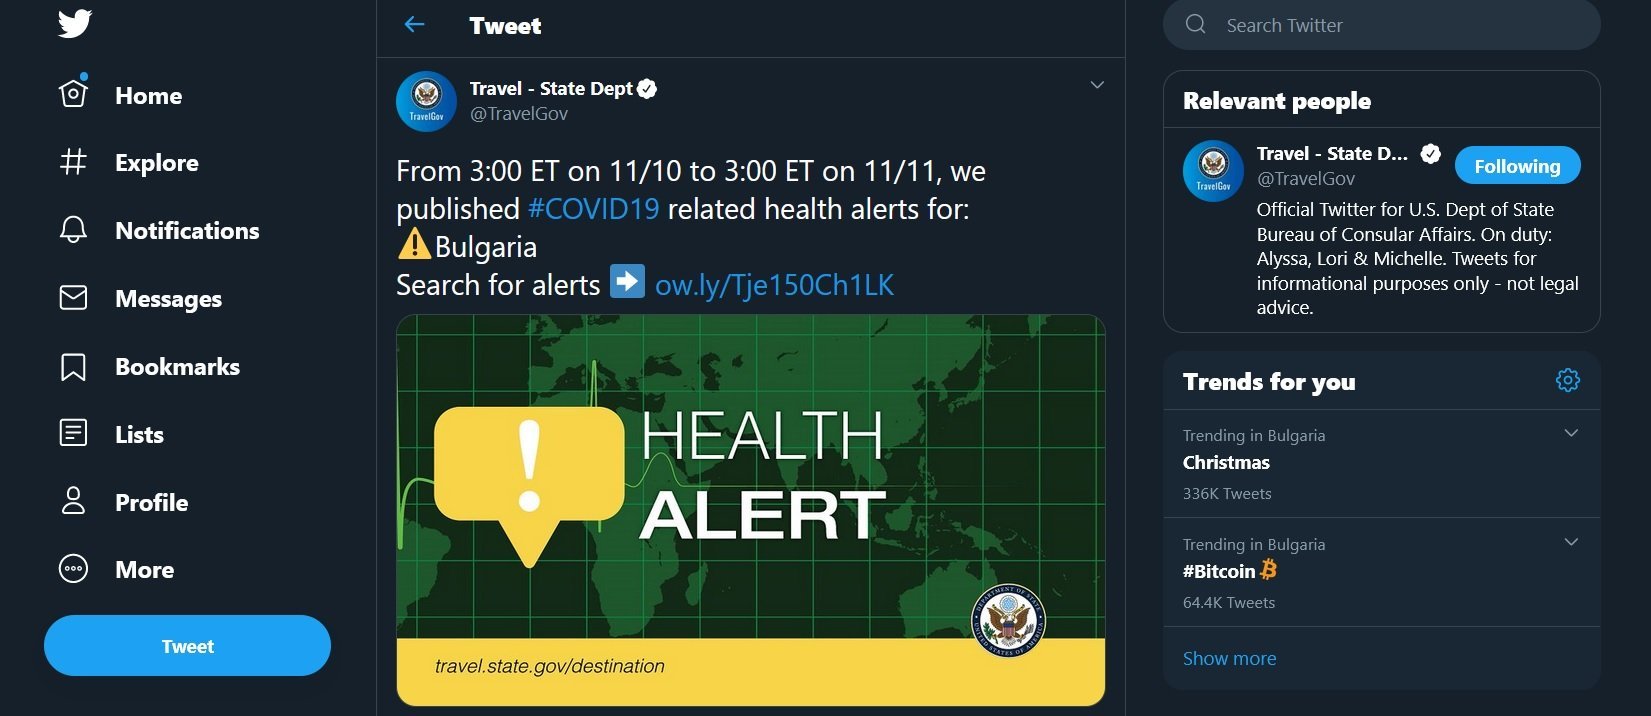Open the Explore hashtag icon
This screenshot has width=1651, height=716.
tap(74, 162)
